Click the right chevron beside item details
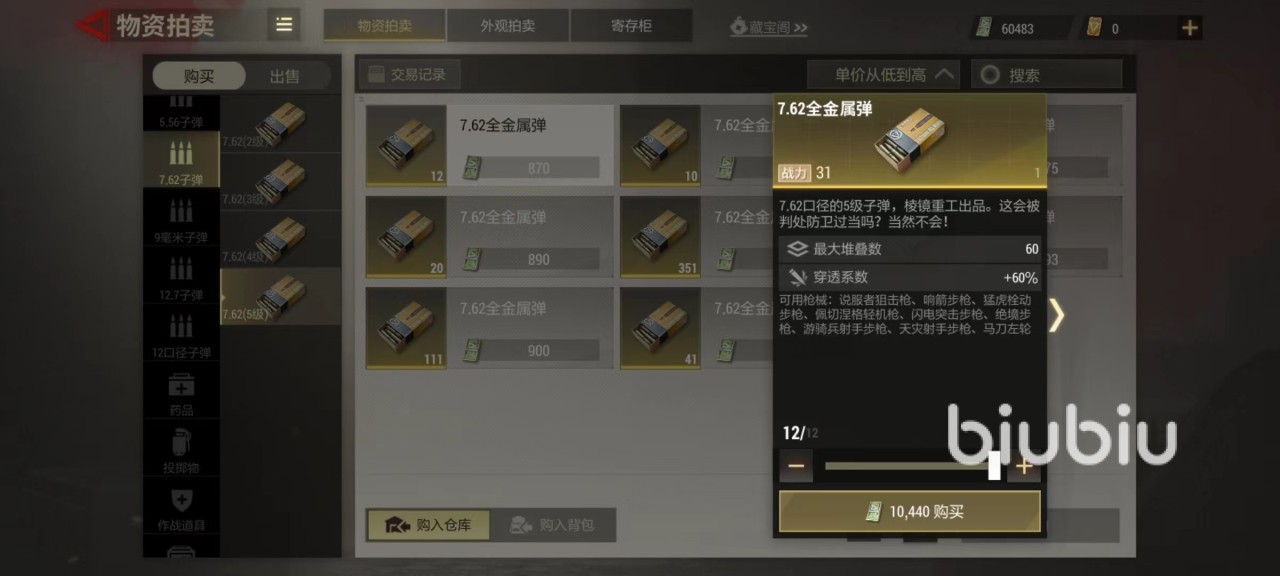Image resolution: width=1280 pixels, height=576 pixels. (1057, 315)
